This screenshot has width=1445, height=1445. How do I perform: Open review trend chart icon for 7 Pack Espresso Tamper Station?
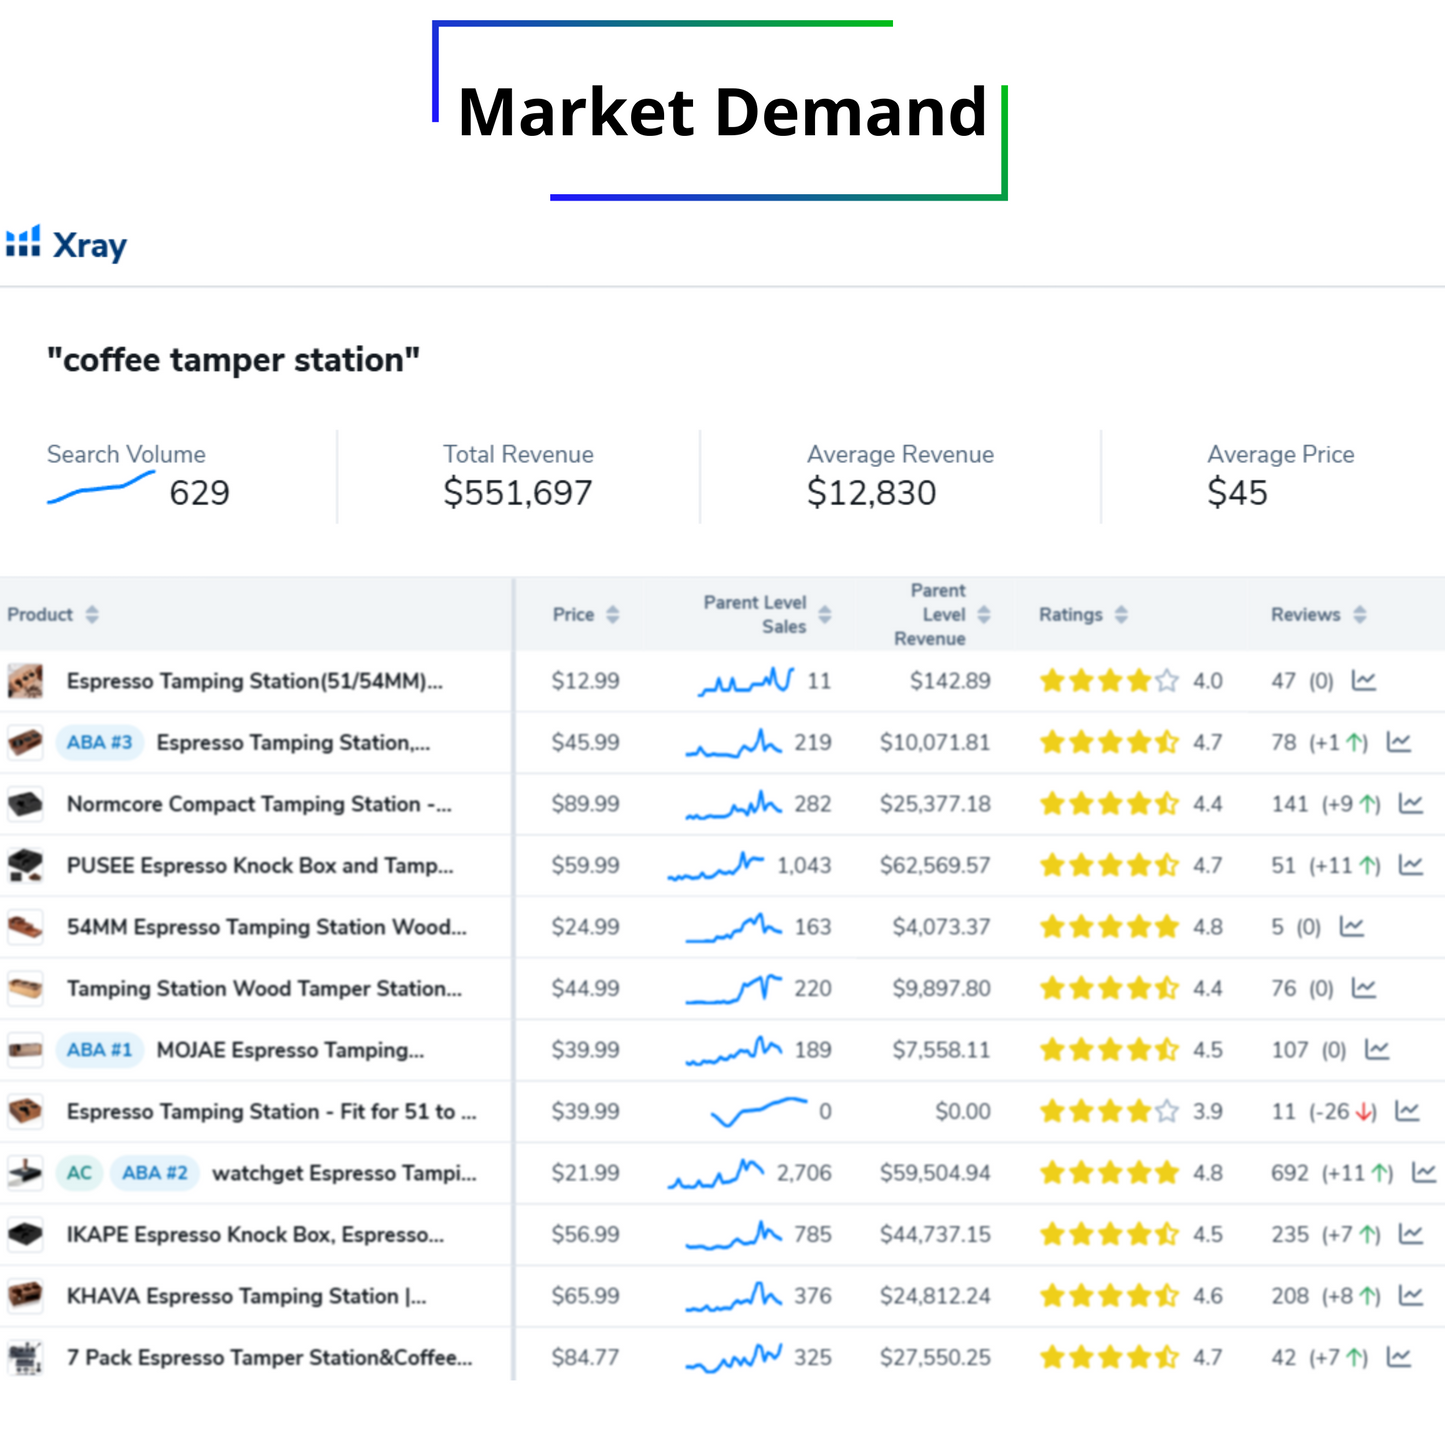1398,1358
